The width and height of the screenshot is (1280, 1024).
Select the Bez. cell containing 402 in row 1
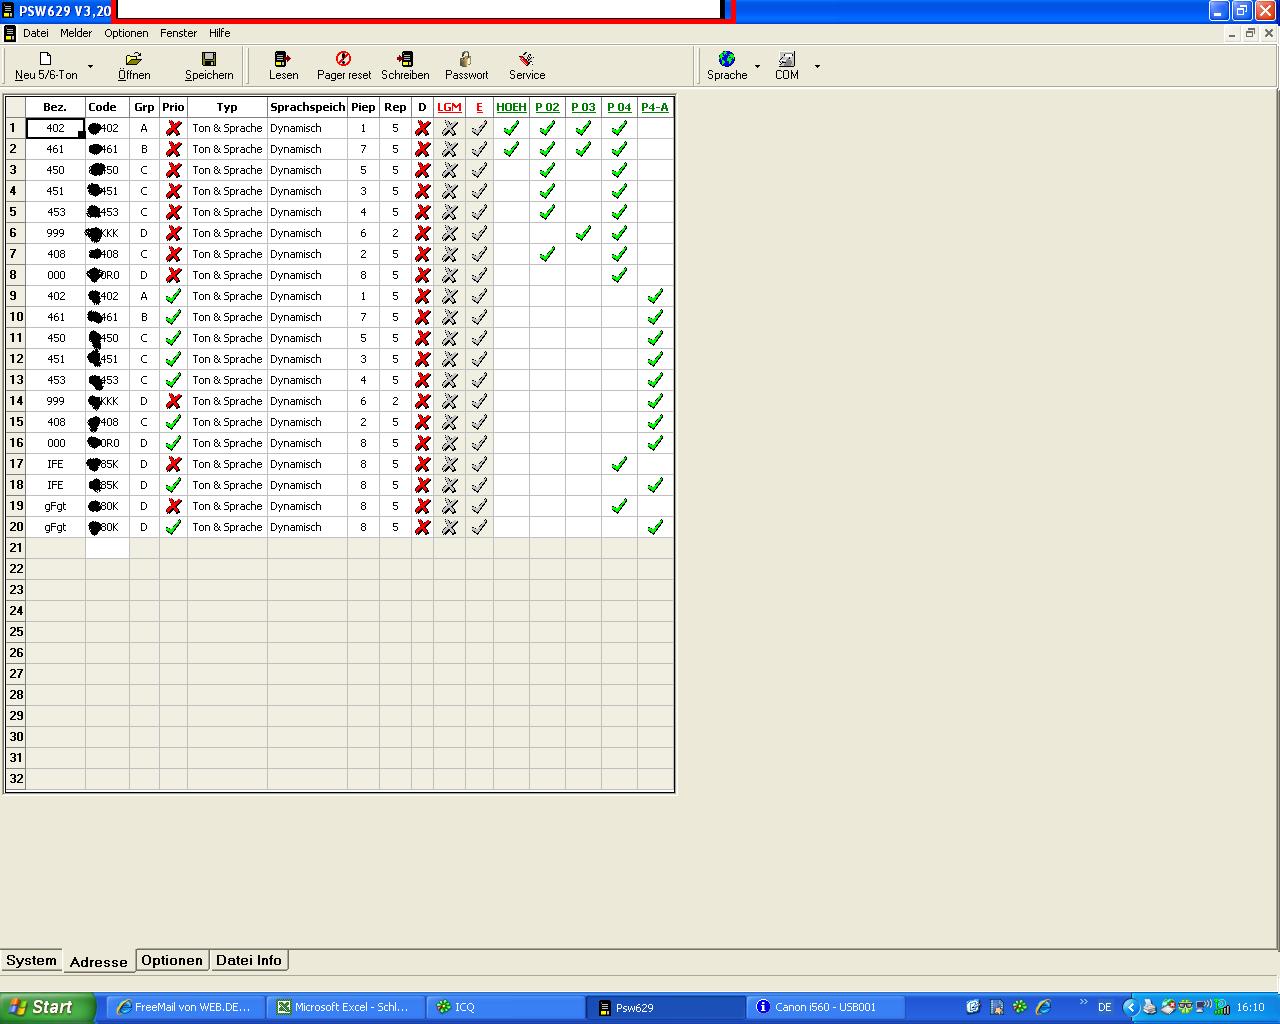pos(55,128)
